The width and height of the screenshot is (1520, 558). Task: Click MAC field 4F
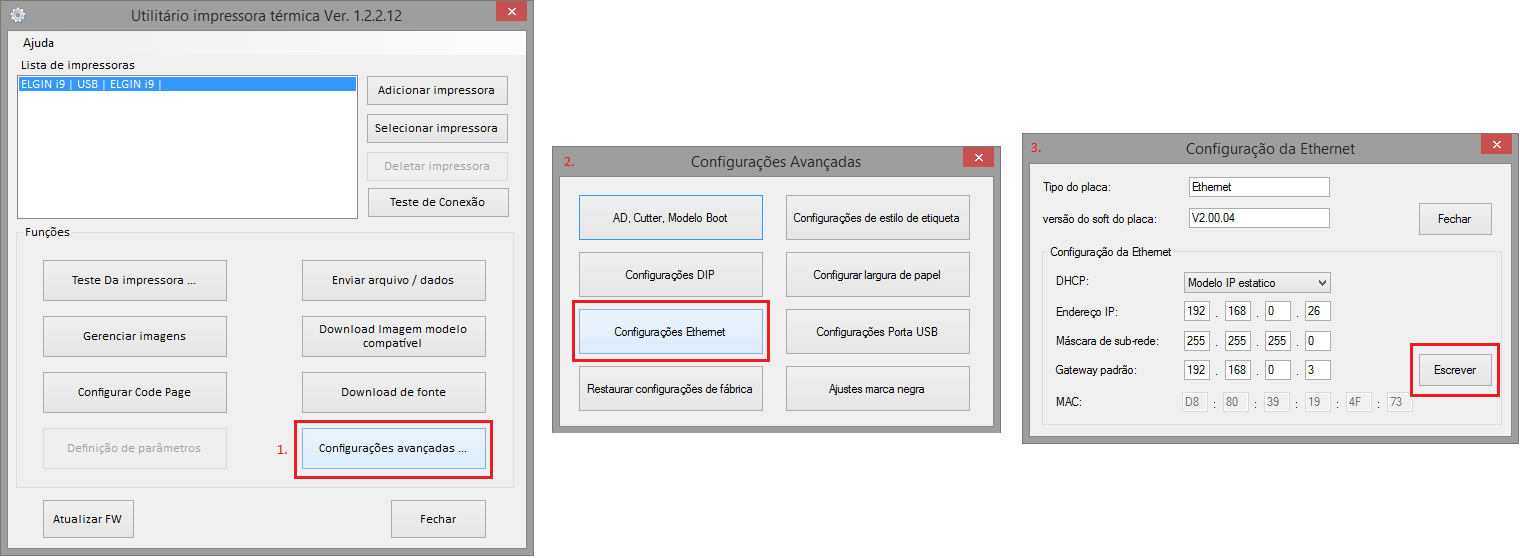coord(1358,402)
